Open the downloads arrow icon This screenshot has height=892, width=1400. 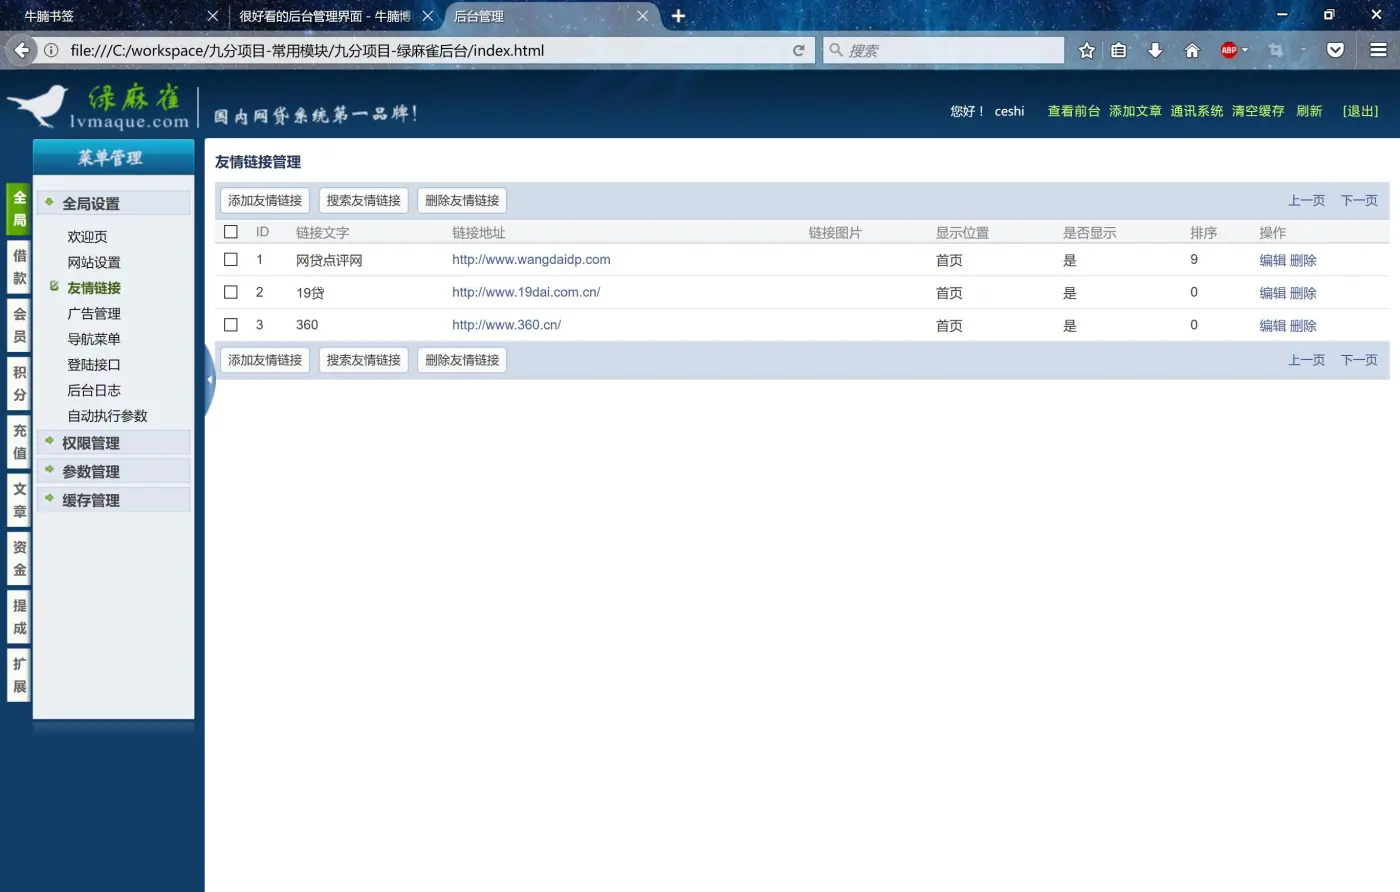(x=1155, y=50)
